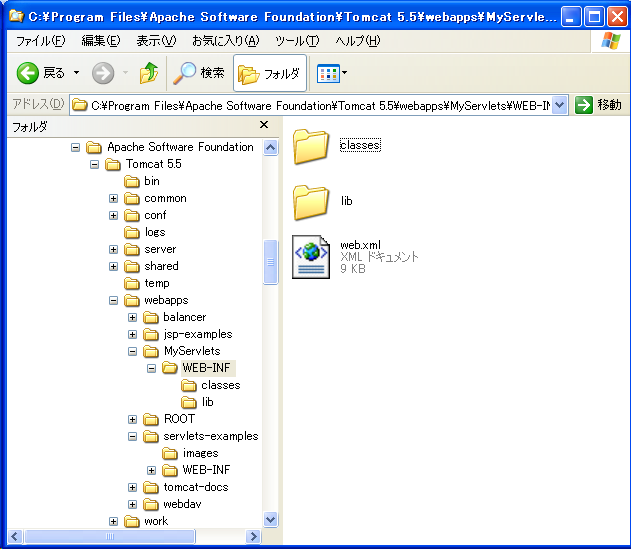Expand the tomcat-docs folder node
This screenshot has width=631, height=549.
[132, 487]
